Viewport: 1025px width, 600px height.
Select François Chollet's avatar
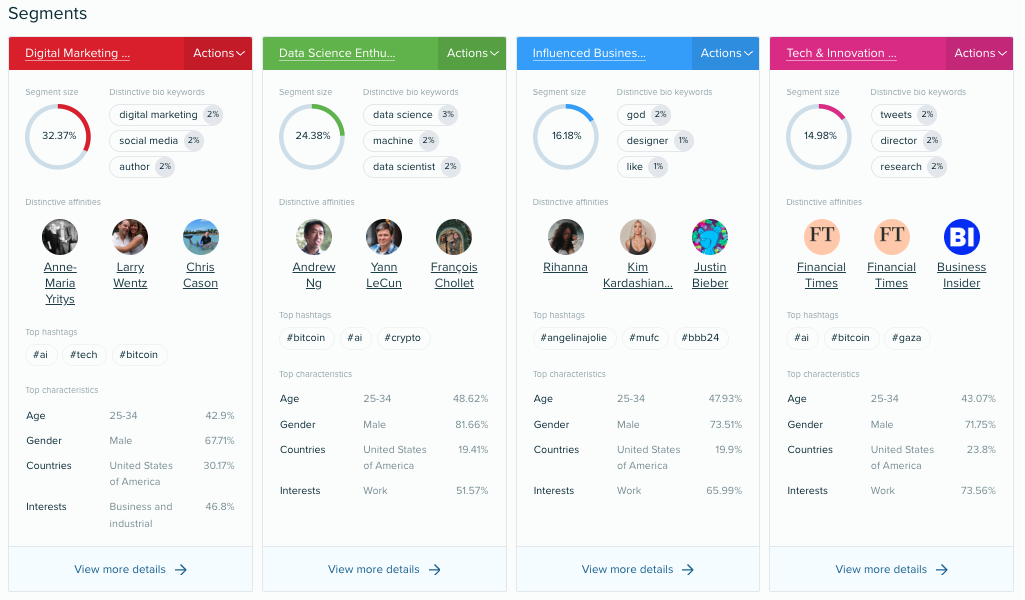click(453, 236)
